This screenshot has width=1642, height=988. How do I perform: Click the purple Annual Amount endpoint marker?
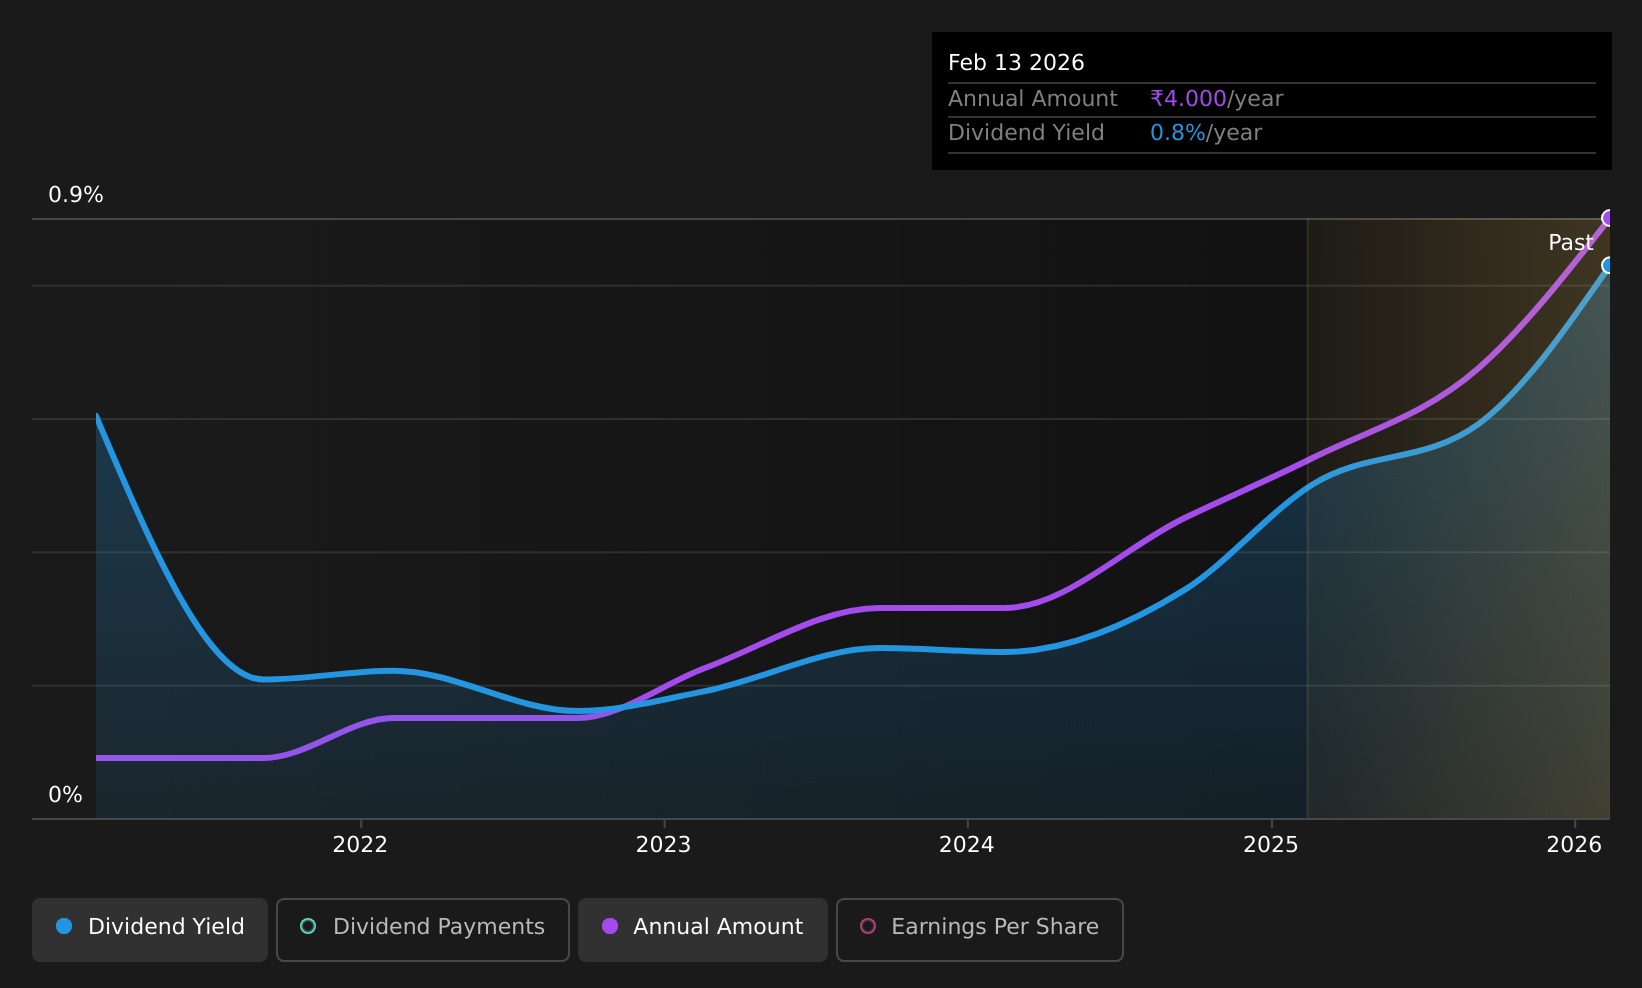coord(1608,218)
